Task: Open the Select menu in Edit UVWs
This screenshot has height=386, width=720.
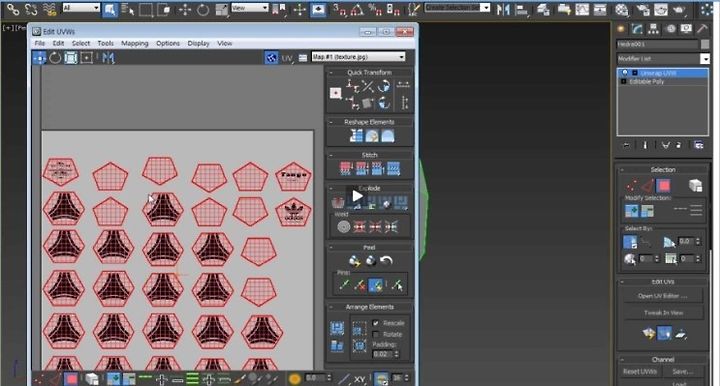Action: (81, 43)
